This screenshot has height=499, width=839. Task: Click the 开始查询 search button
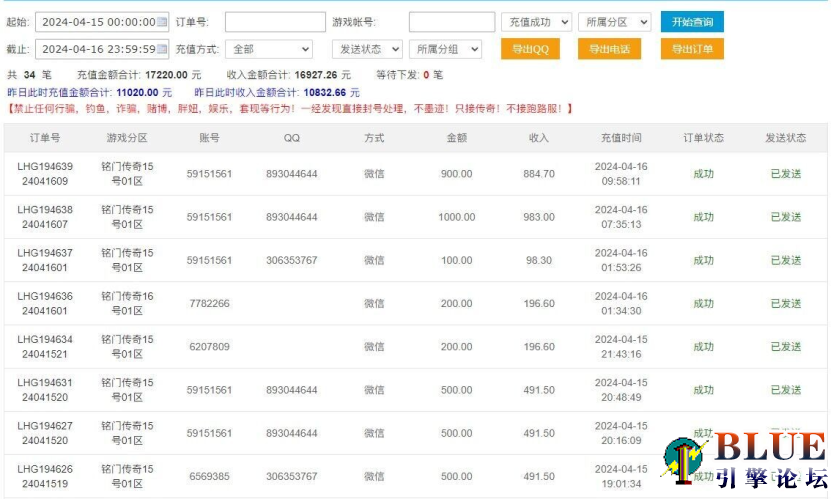(693, 22)
